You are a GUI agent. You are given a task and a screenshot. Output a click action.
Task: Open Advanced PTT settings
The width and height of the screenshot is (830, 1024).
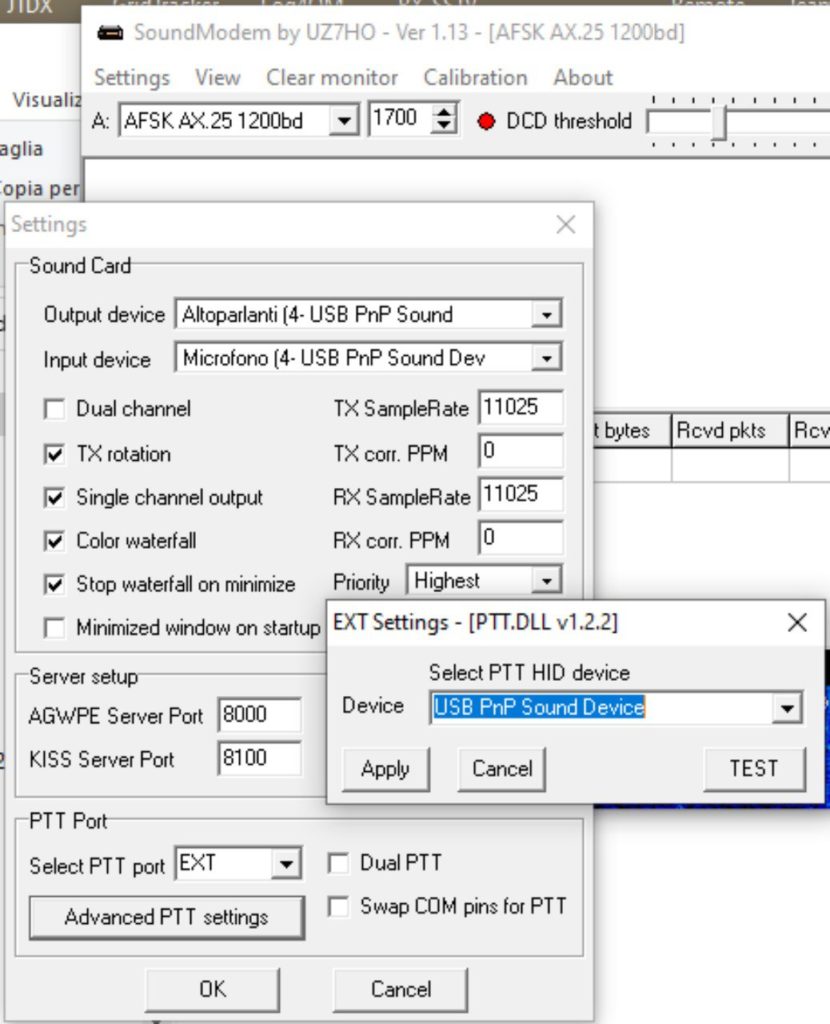[167, 917]
